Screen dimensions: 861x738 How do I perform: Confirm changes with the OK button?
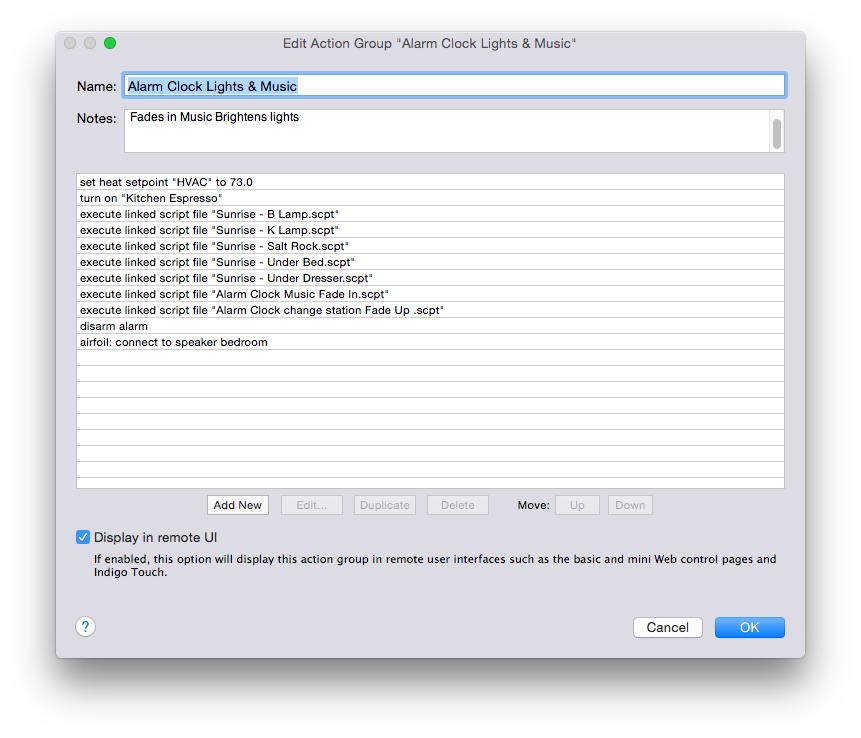click(x=750, y=627)
